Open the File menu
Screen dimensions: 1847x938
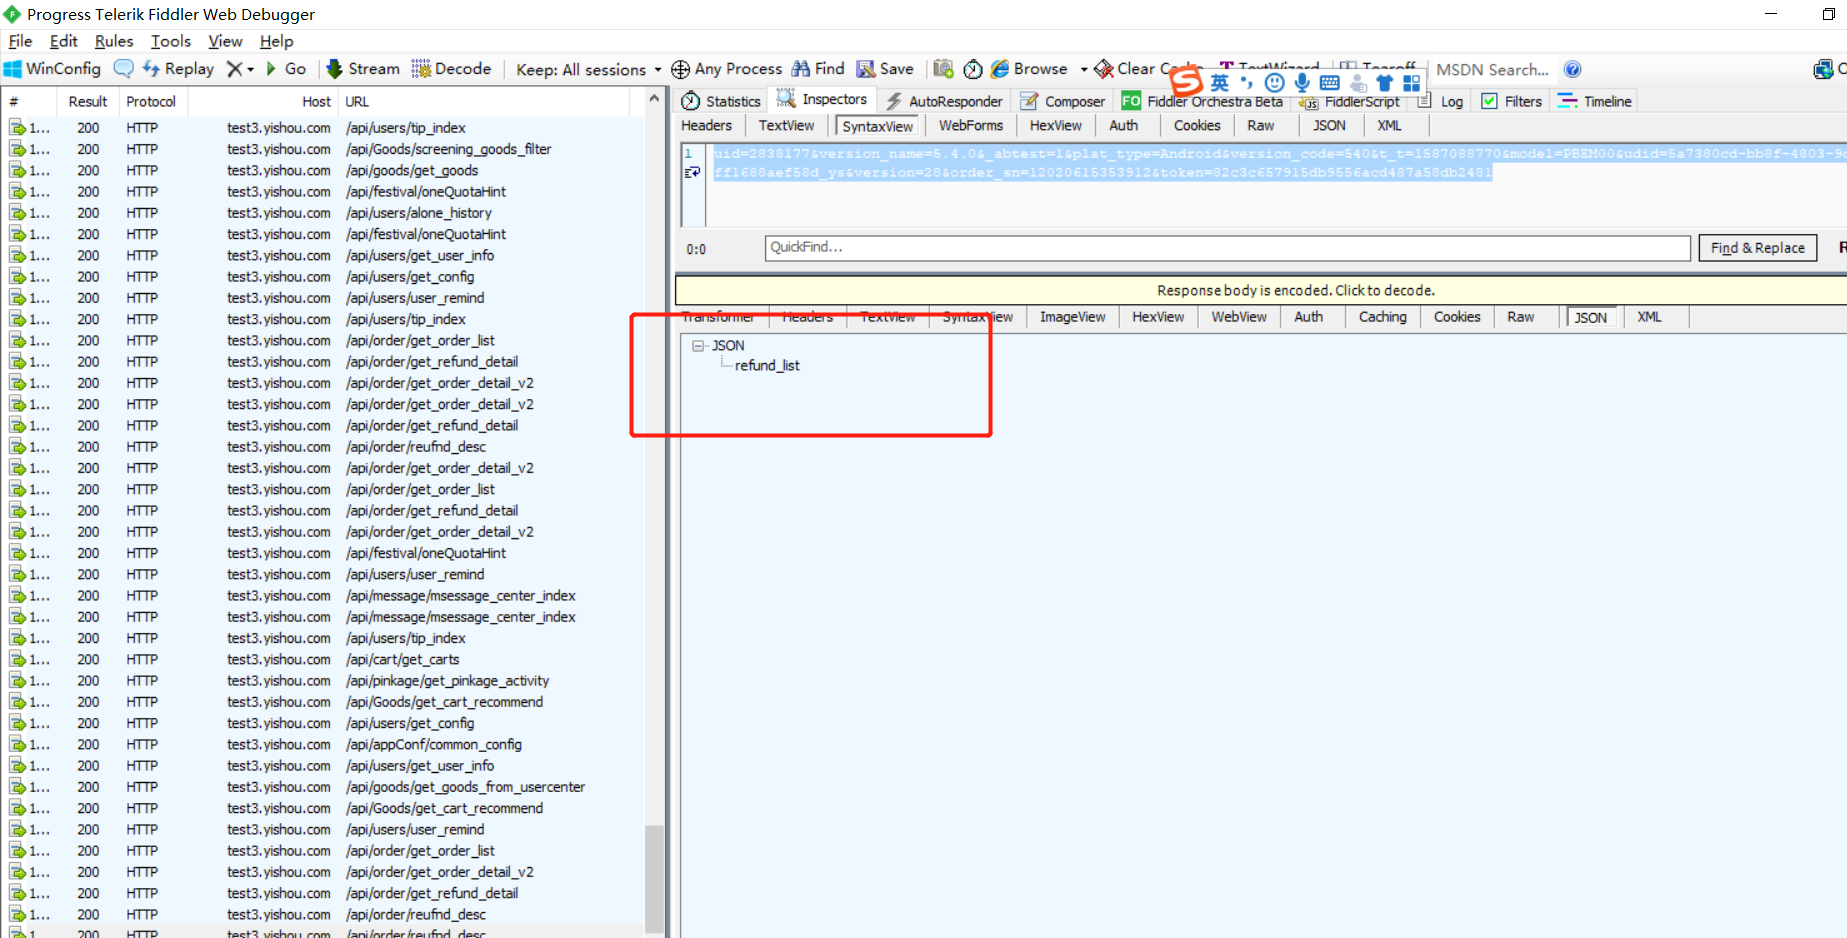[x=20, y=41]
